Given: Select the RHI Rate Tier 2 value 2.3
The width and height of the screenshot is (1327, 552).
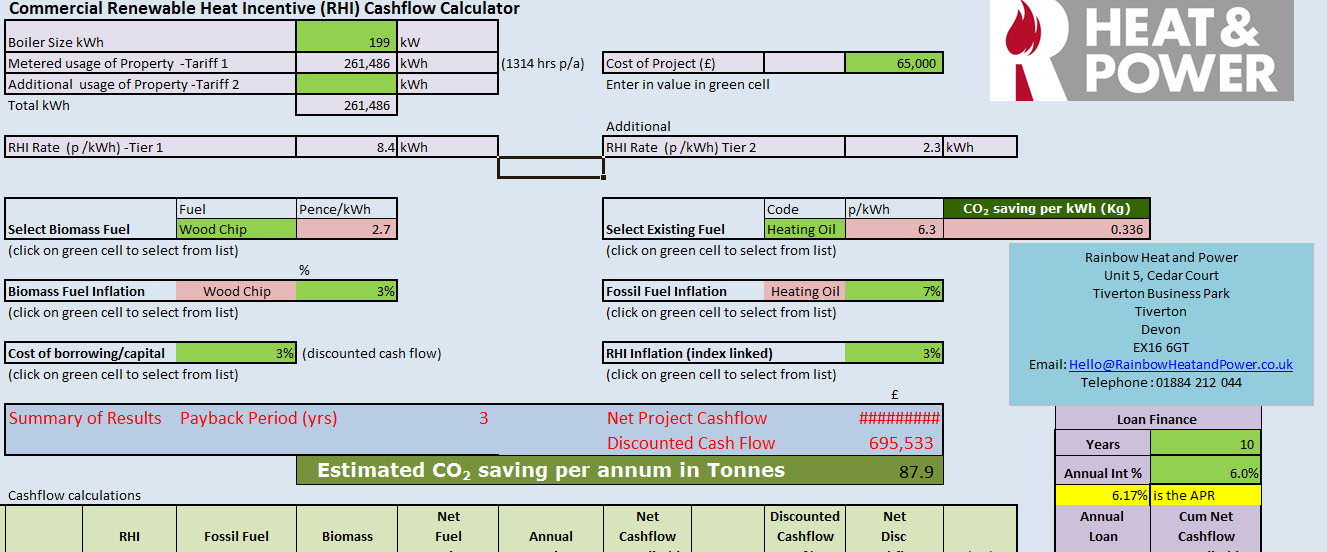Looking at the screenshot, I should point(893,148).
